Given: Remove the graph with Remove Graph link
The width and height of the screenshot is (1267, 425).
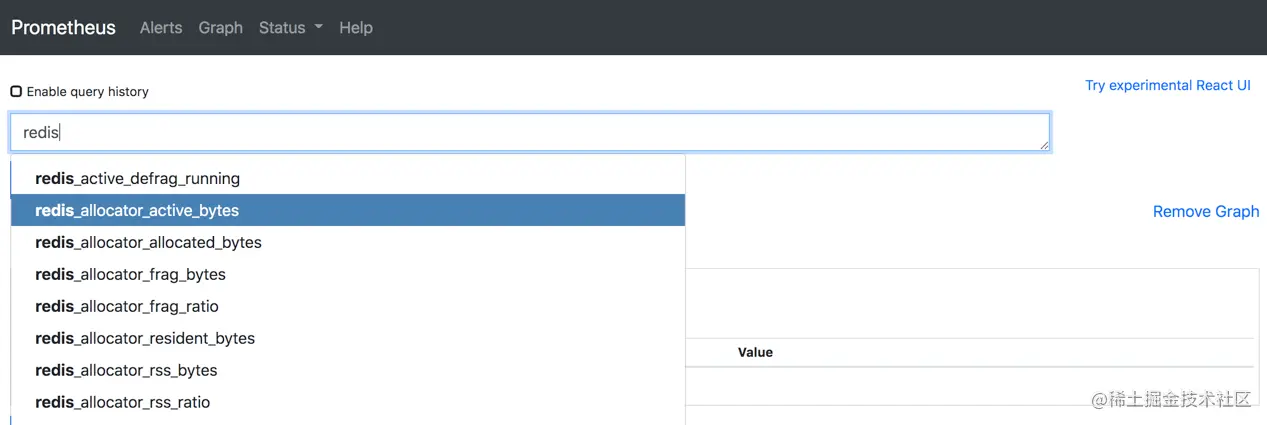Looking at the screenshot, I should tap(1206, 212).
